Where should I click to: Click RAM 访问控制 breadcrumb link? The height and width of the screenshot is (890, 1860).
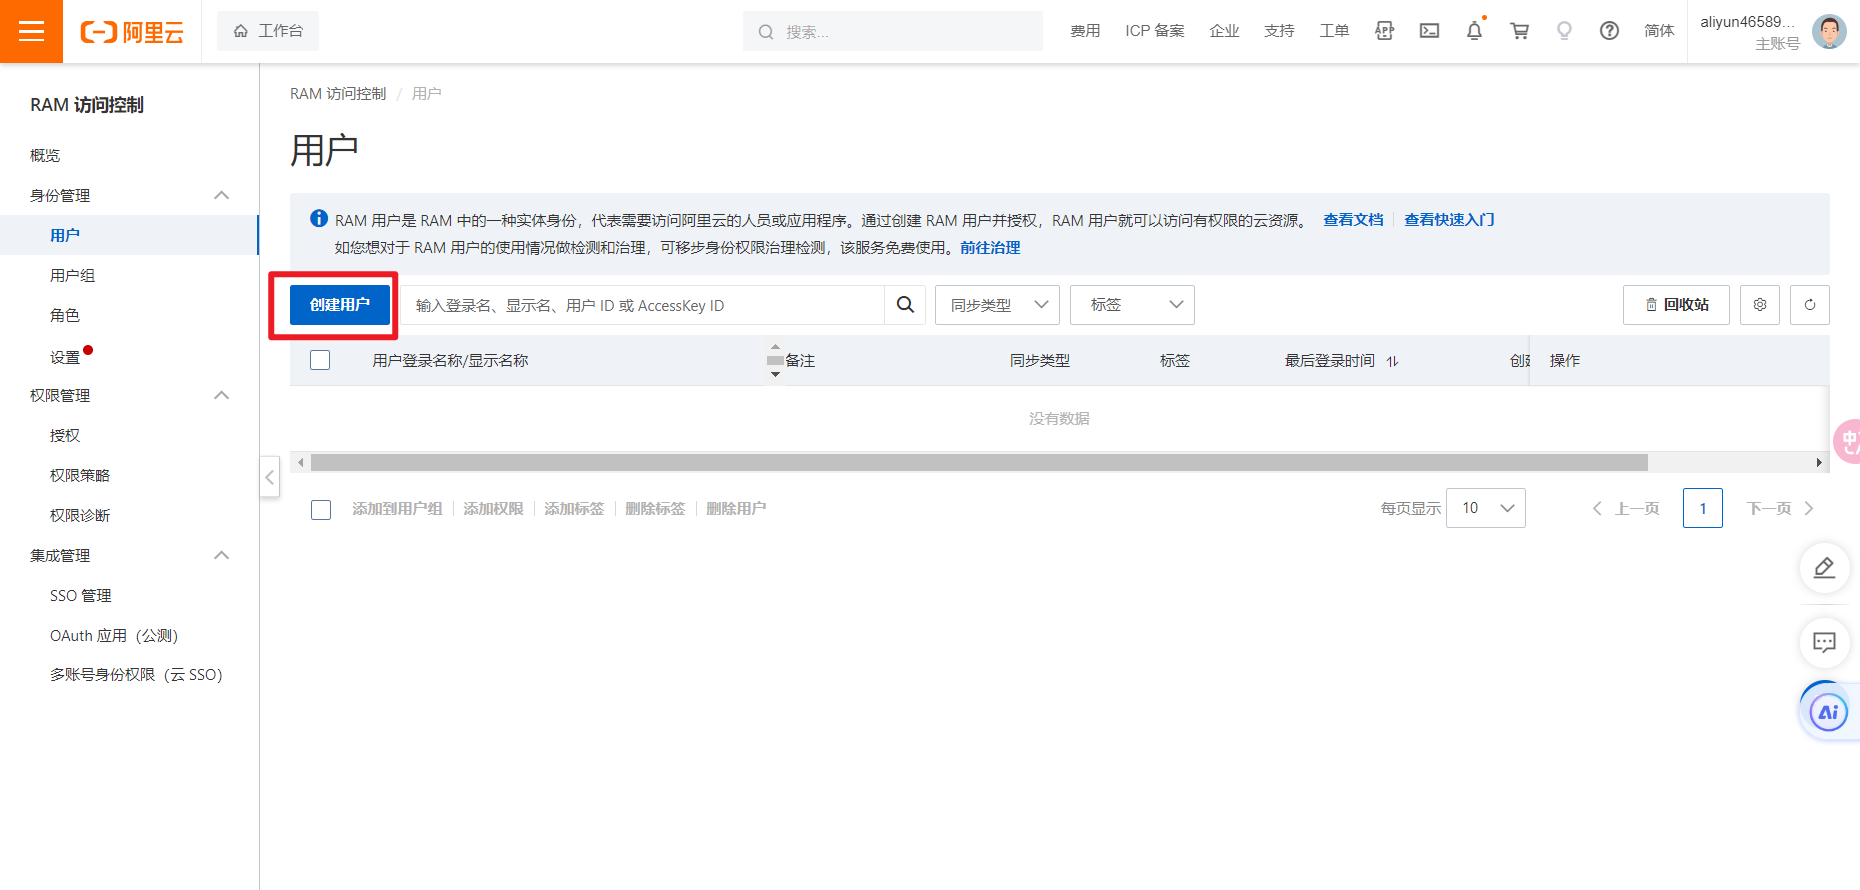[x=338, y=93]
